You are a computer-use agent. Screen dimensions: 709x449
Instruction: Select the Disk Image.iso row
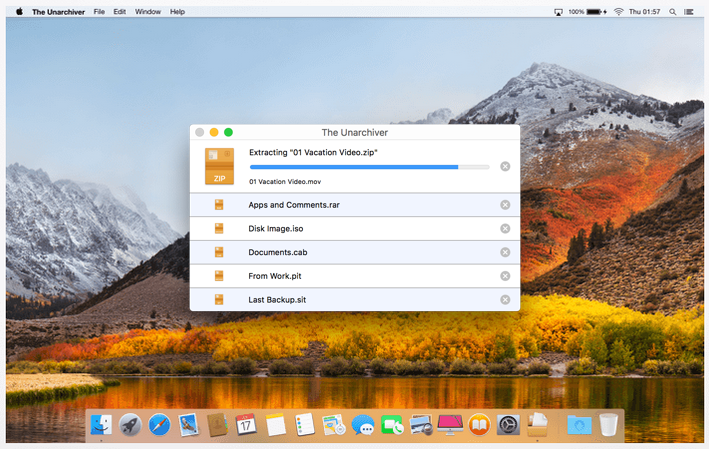click(x=355, y=228)
